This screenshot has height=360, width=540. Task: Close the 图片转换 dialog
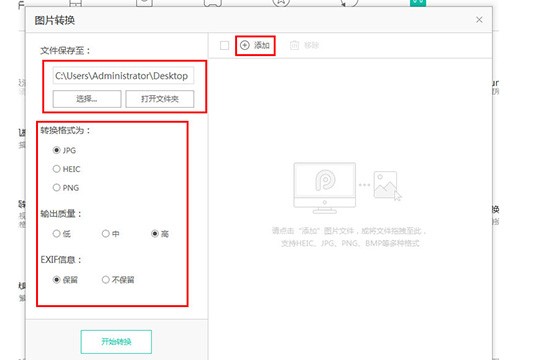479,20
